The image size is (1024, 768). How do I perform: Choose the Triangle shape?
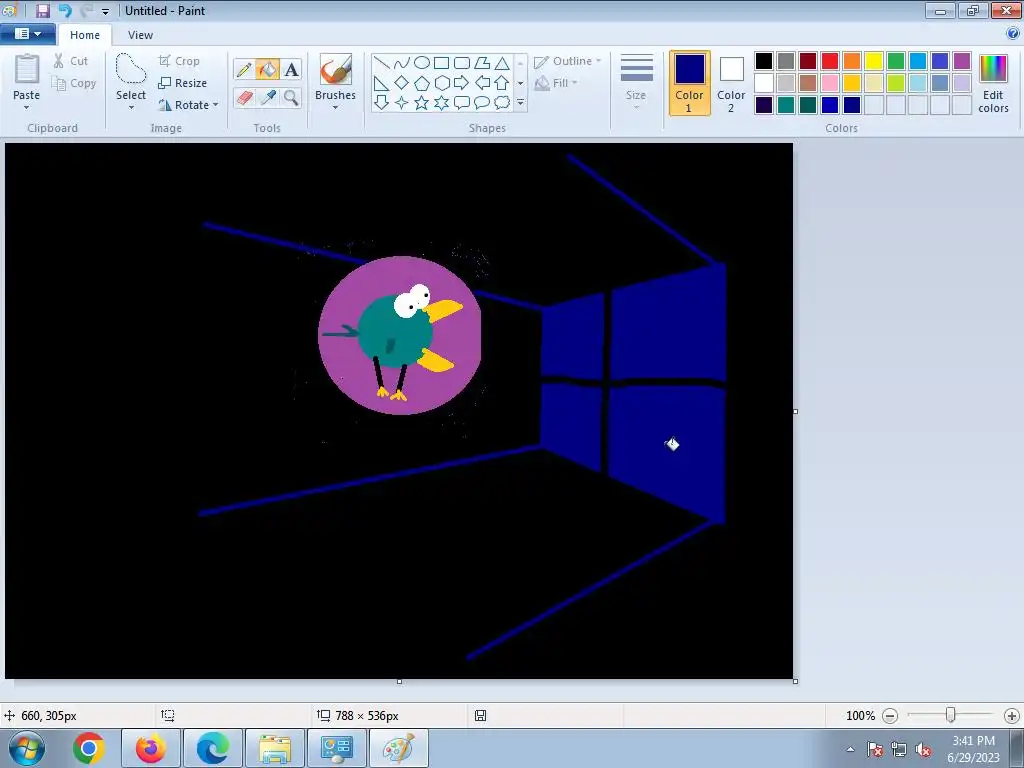[x=502, y=63]
